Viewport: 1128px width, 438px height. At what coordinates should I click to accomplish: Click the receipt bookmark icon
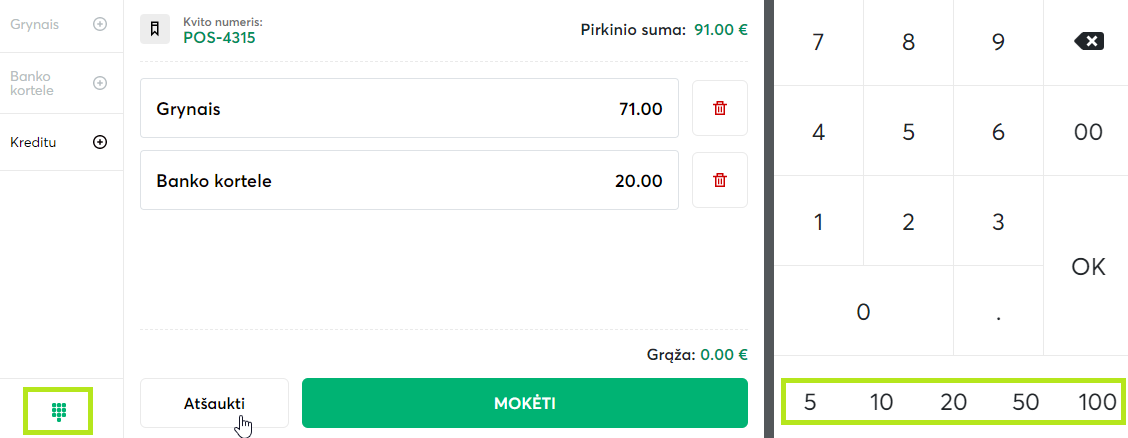click(x=154, y=29)
